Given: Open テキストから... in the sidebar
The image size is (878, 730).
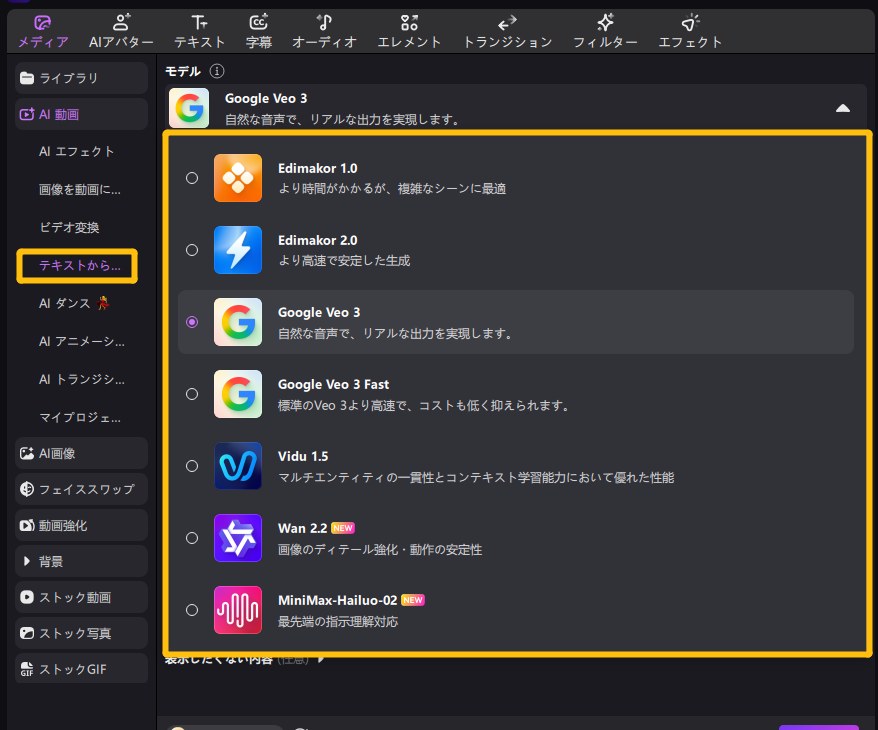Looking at the screenshot, I should 79,266.
